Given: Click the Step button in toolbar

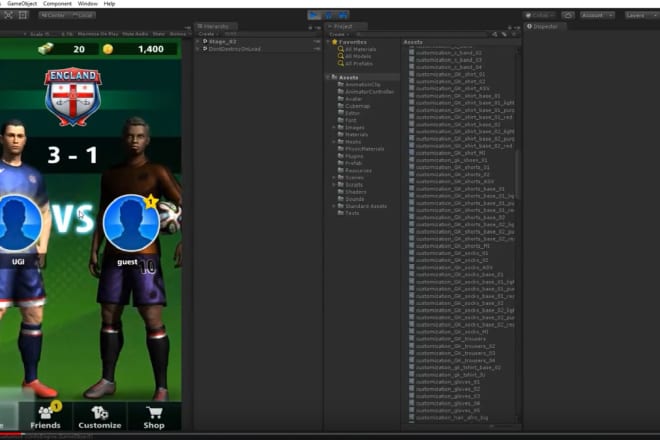Looking at the screenshot, I should [x=343, y=16].
